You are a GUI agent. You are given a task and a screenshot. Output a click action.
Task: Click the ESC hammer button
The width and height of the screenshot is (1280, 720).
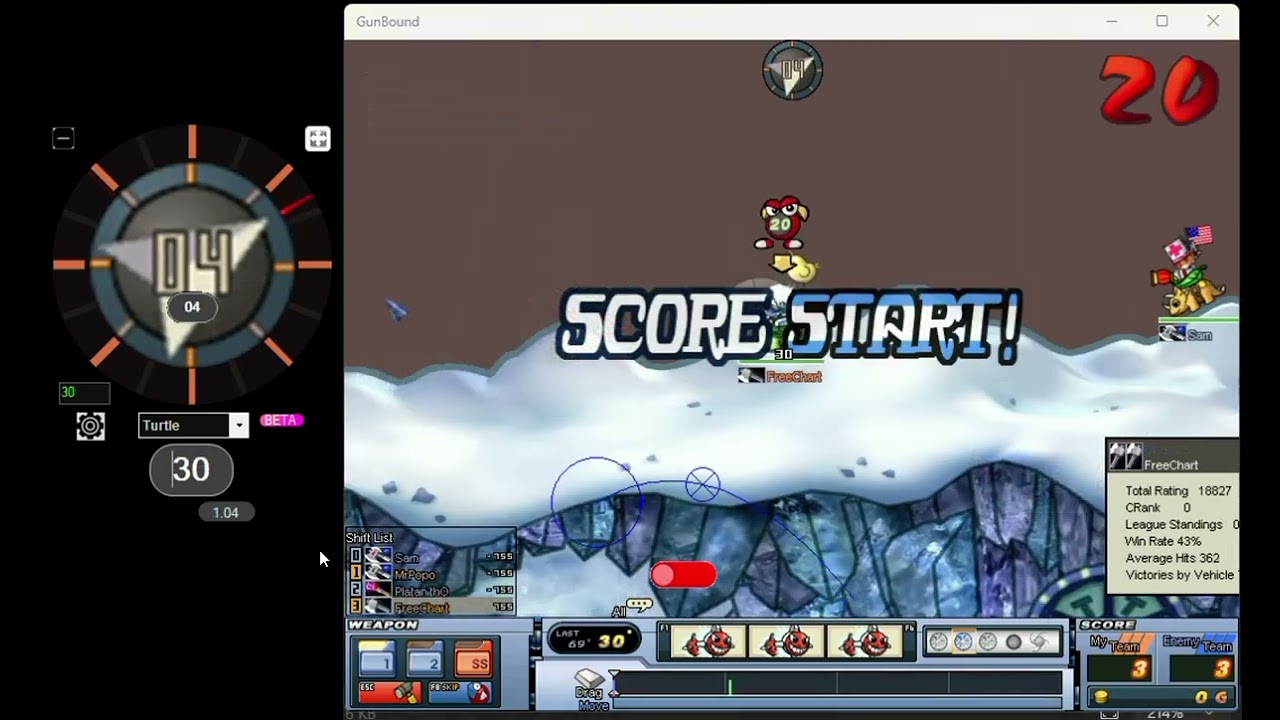click(389, 692)
